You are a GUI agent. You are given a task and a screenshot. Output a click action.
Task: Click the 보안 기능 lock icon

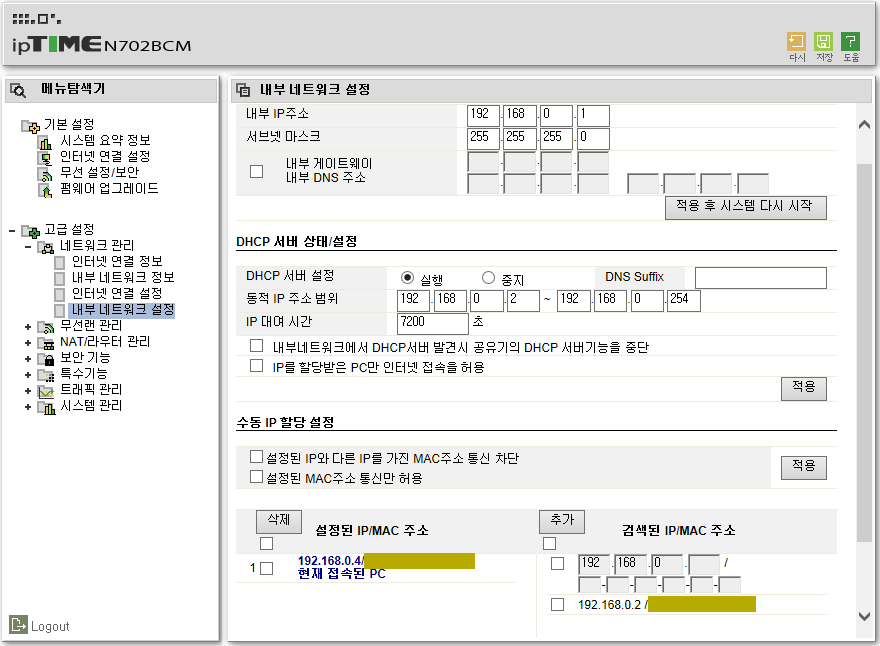(46, 359)
